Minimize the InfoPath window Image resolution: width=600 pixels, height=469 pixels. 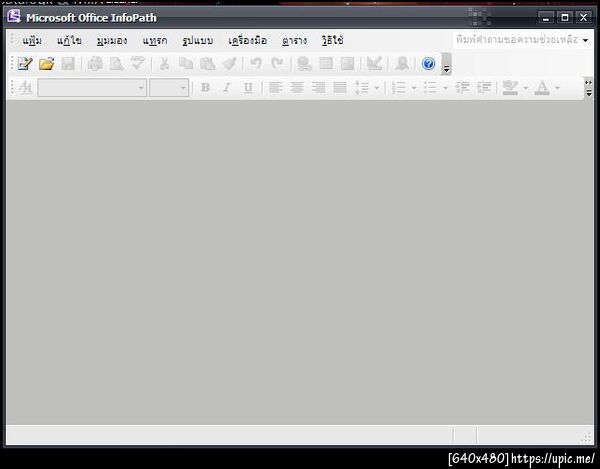click(546, 17)
